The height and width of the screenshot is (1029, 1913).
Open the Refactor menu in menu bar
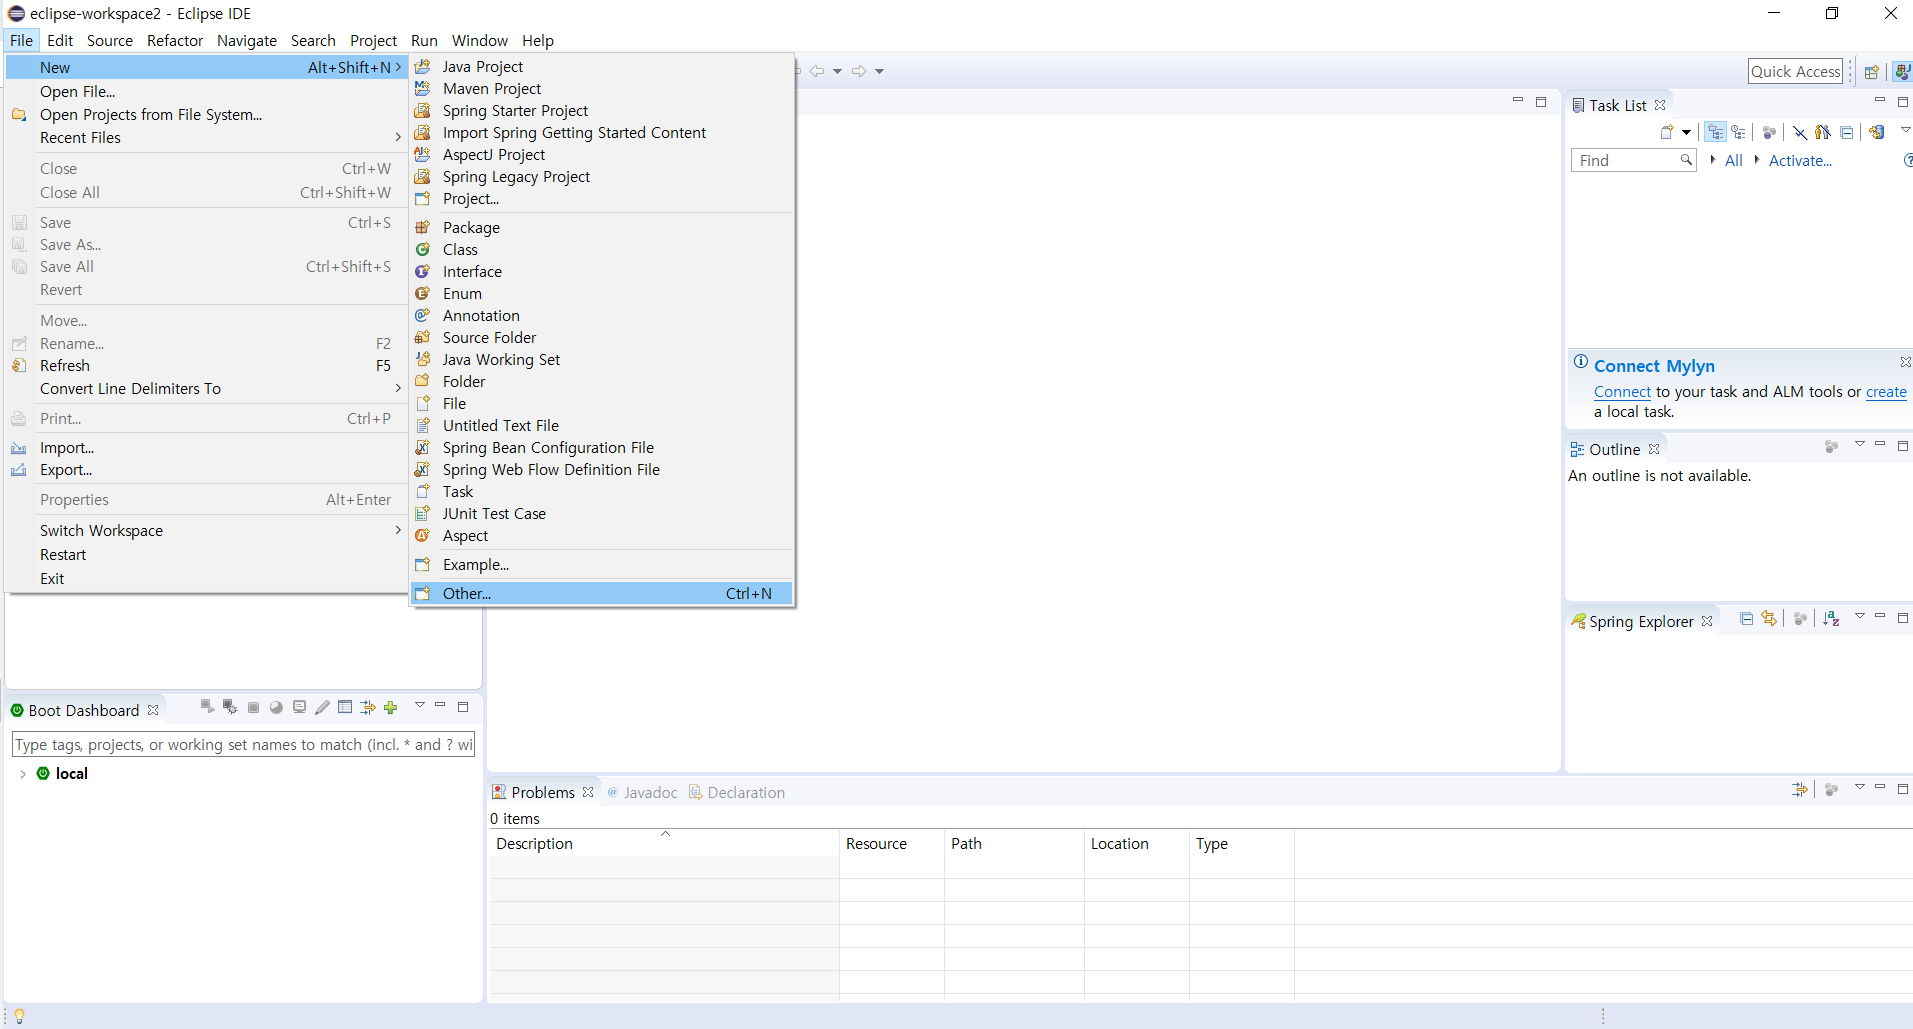click(x=175, y=41)
